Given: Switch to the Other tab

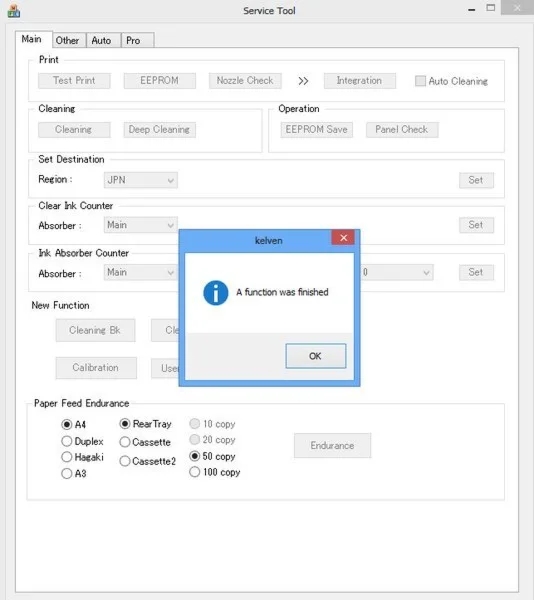Looking at the screenshot, I should [x=68, y=40].
